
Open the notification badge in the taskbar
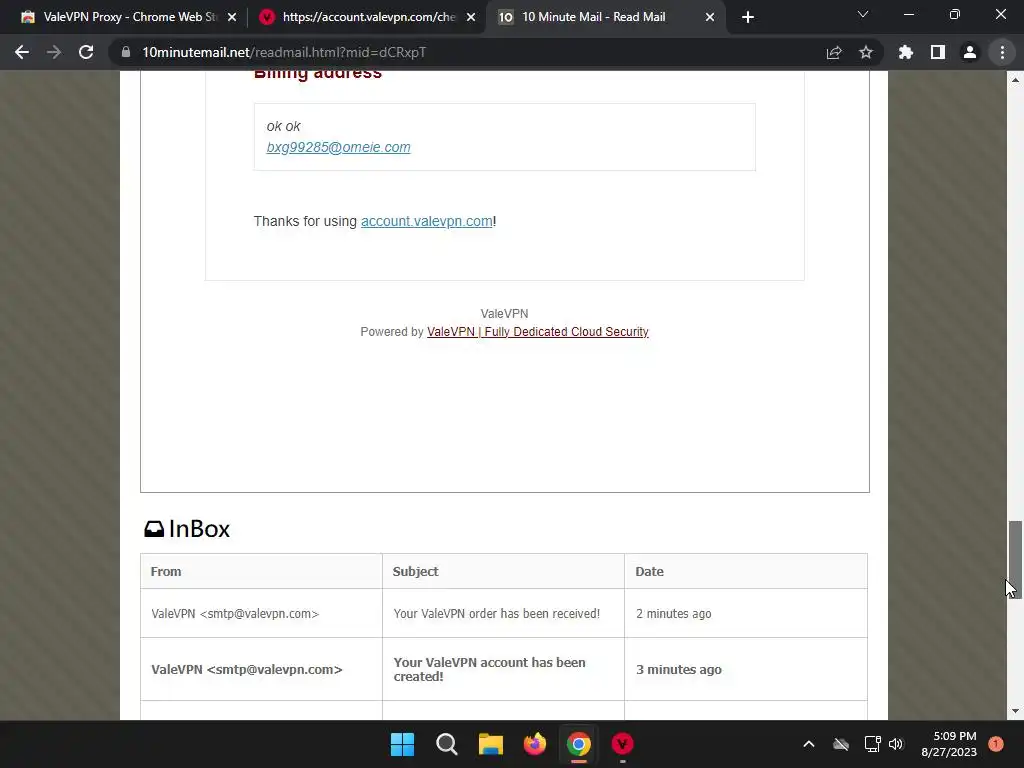point(996,744)
